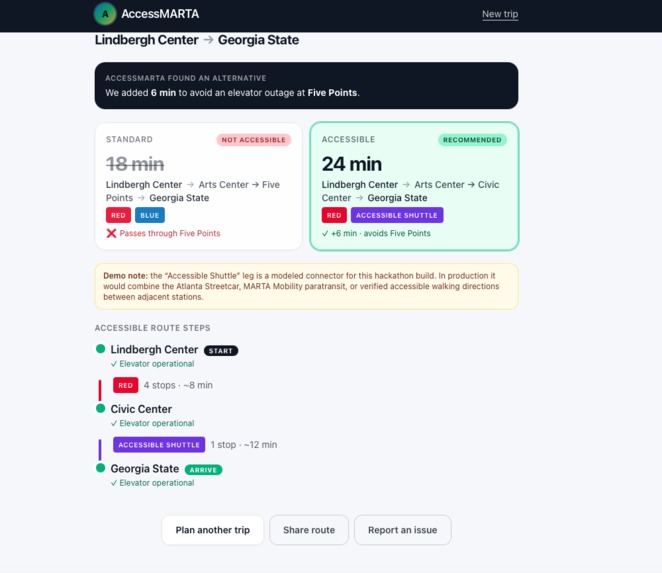The image size is (662, 573).
Task: Click the ARRIVE badge next to Georgia State
Action: point(203,470)
